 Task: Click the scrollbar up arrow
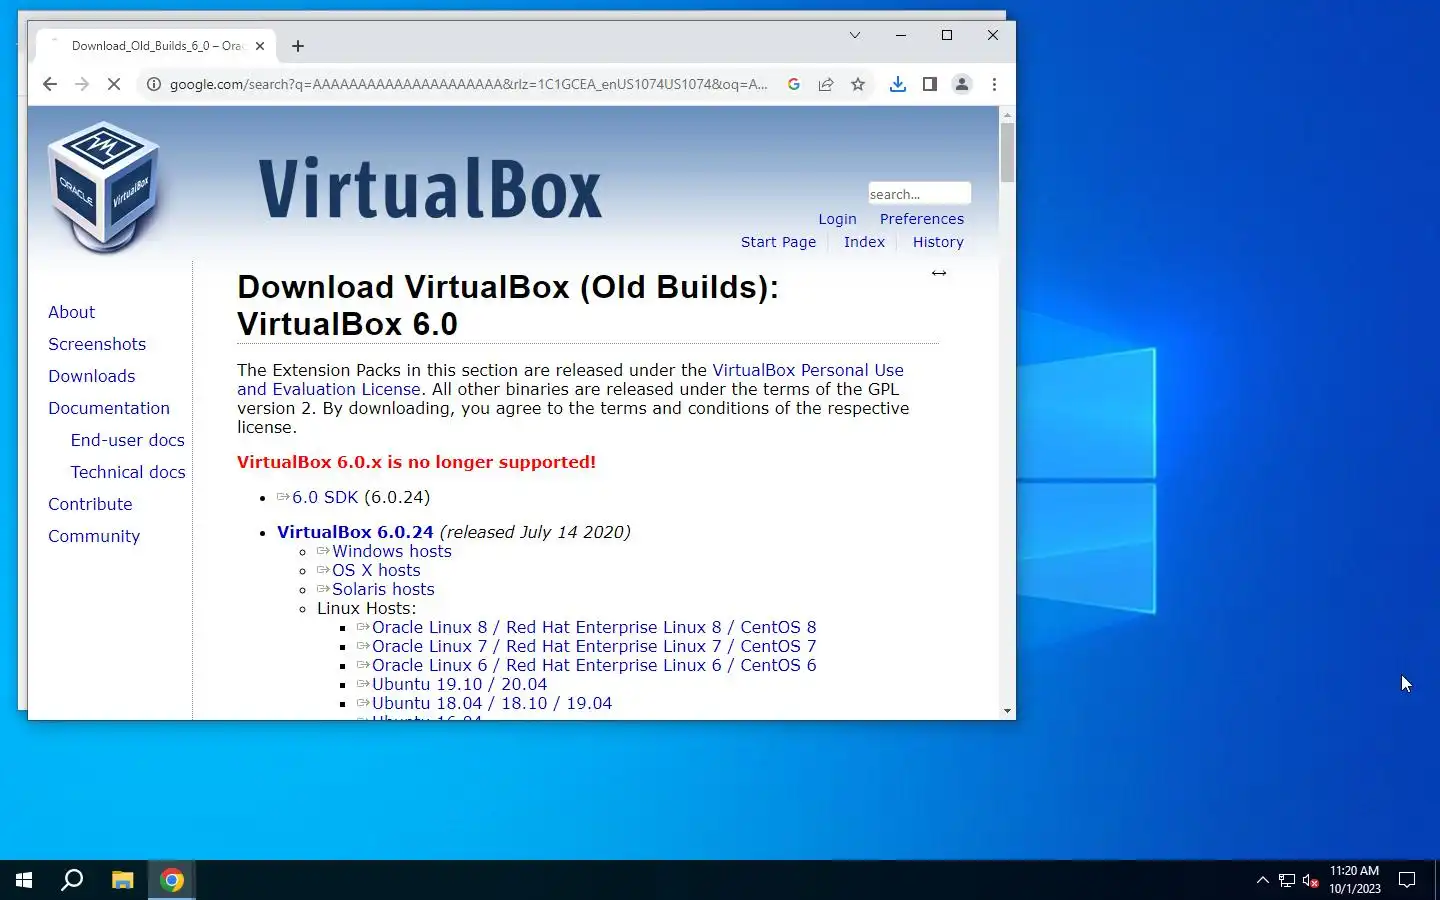[x=1007, y=114]
